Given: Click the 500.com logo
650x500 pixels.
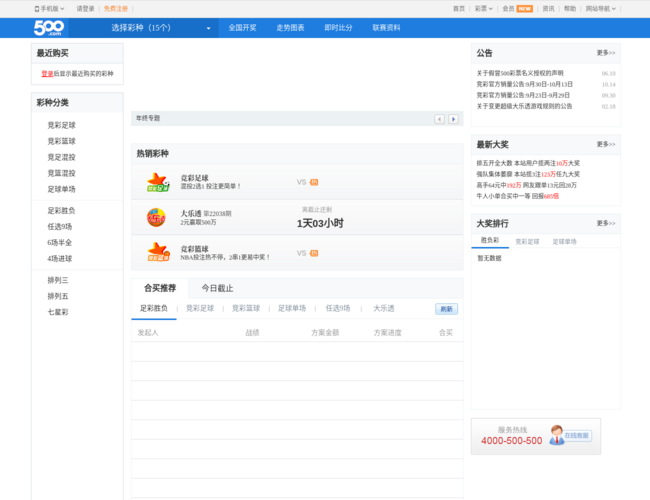Looking at the screenshot, I should pyautogui.click(x=49, y=28).
